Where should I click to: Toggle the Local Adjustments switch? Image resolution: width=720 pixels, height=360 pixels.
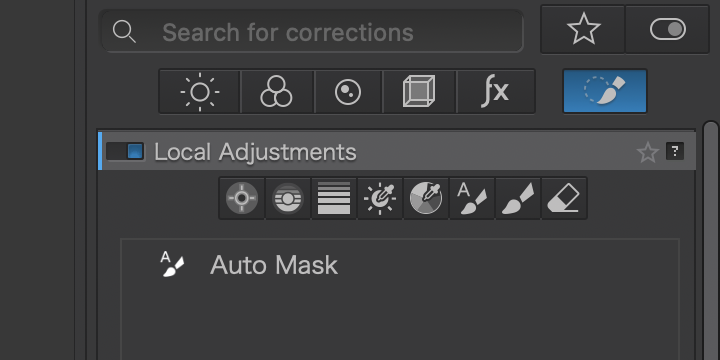click(125, 152)
